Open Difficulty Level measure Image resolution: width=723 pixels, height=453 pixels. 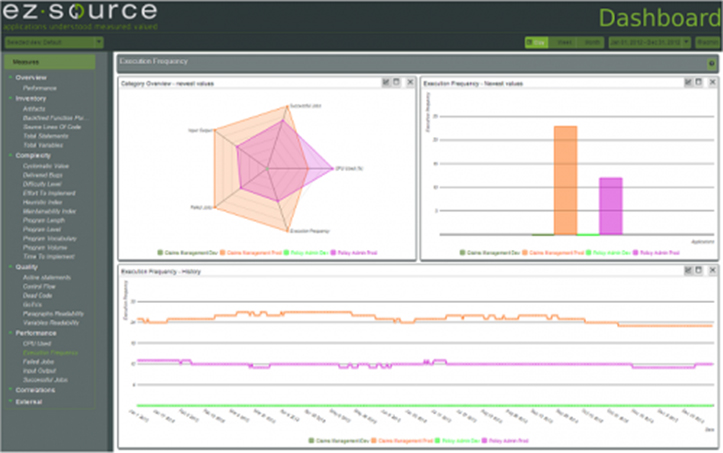tap(42, 184)
